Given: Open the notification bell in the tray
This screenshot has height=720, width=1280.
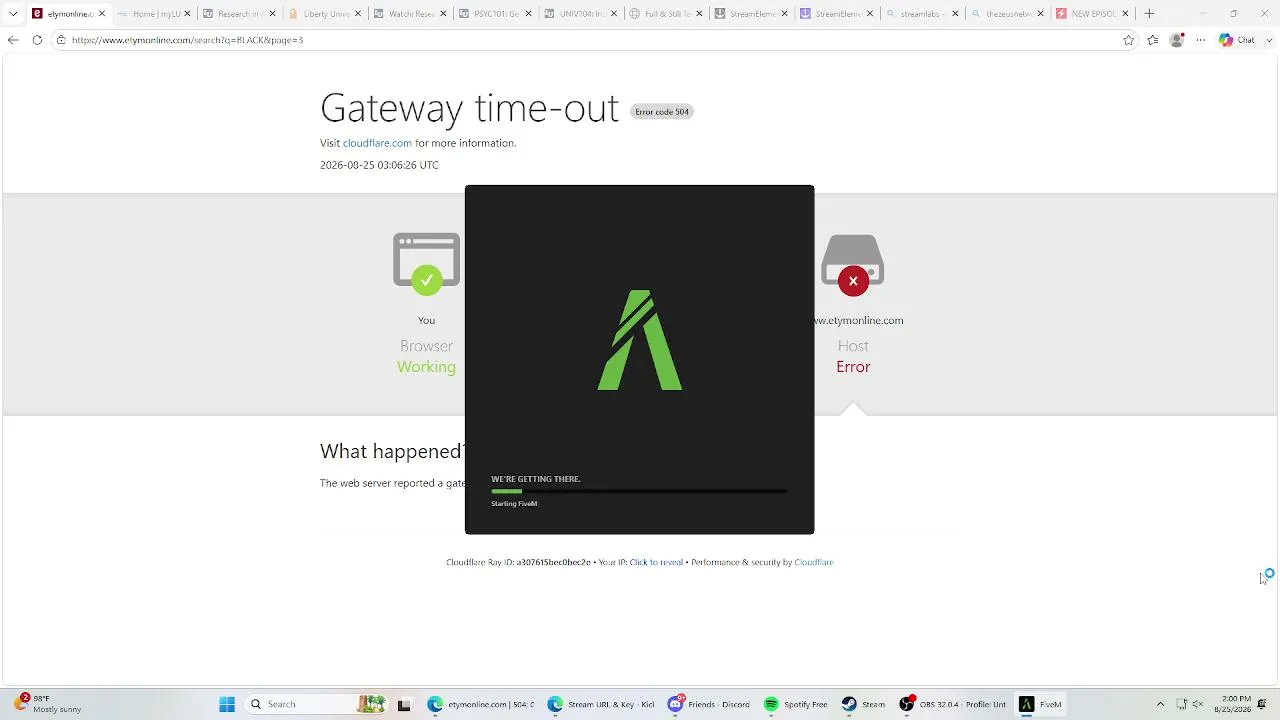Looking at the screenshot, I should (x=1262, y=704).
